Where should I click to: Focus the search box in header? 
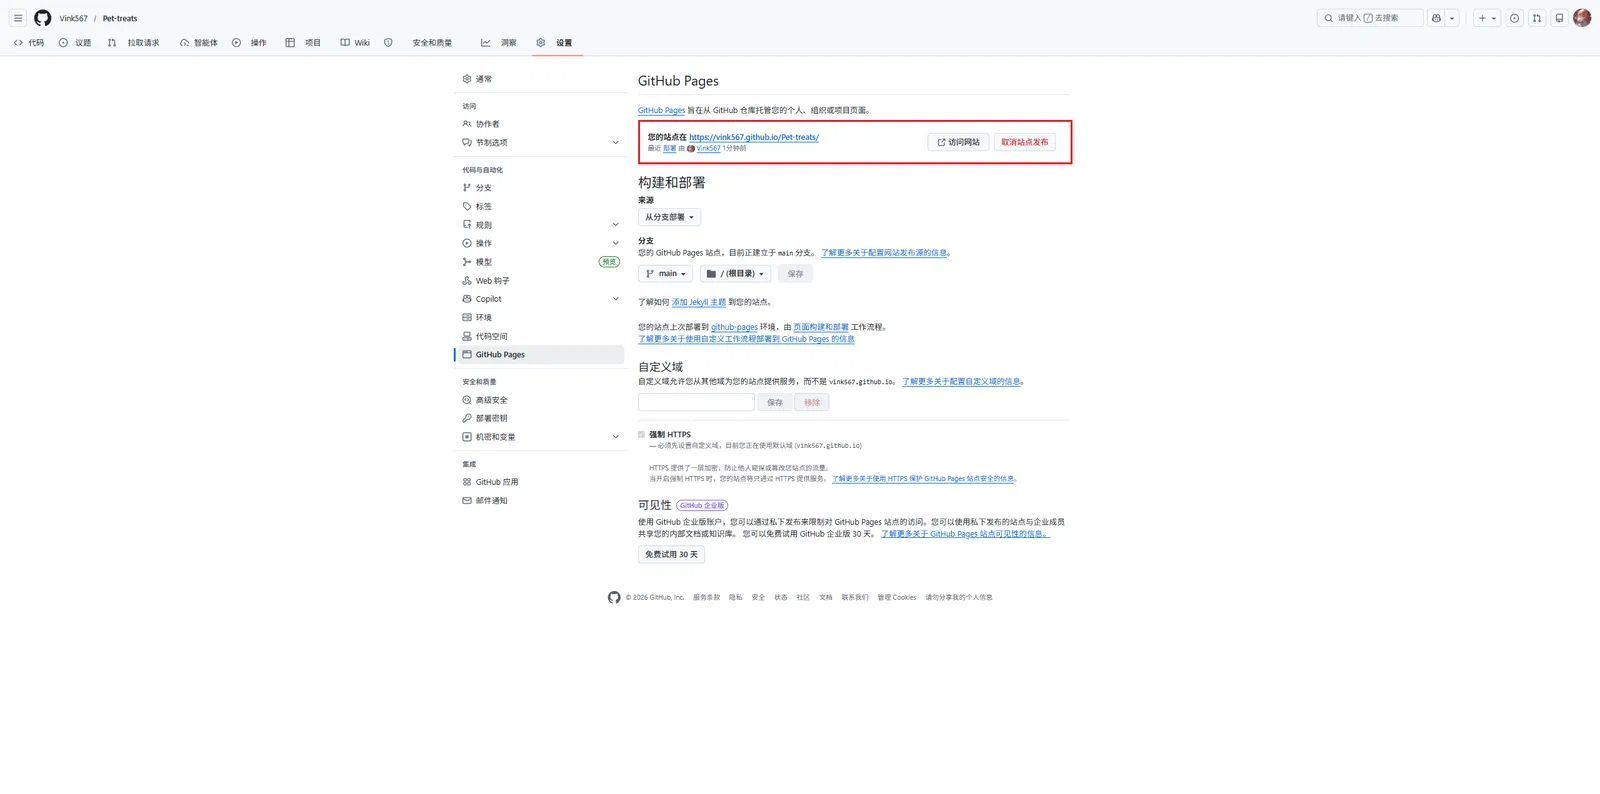(1370, 18)
